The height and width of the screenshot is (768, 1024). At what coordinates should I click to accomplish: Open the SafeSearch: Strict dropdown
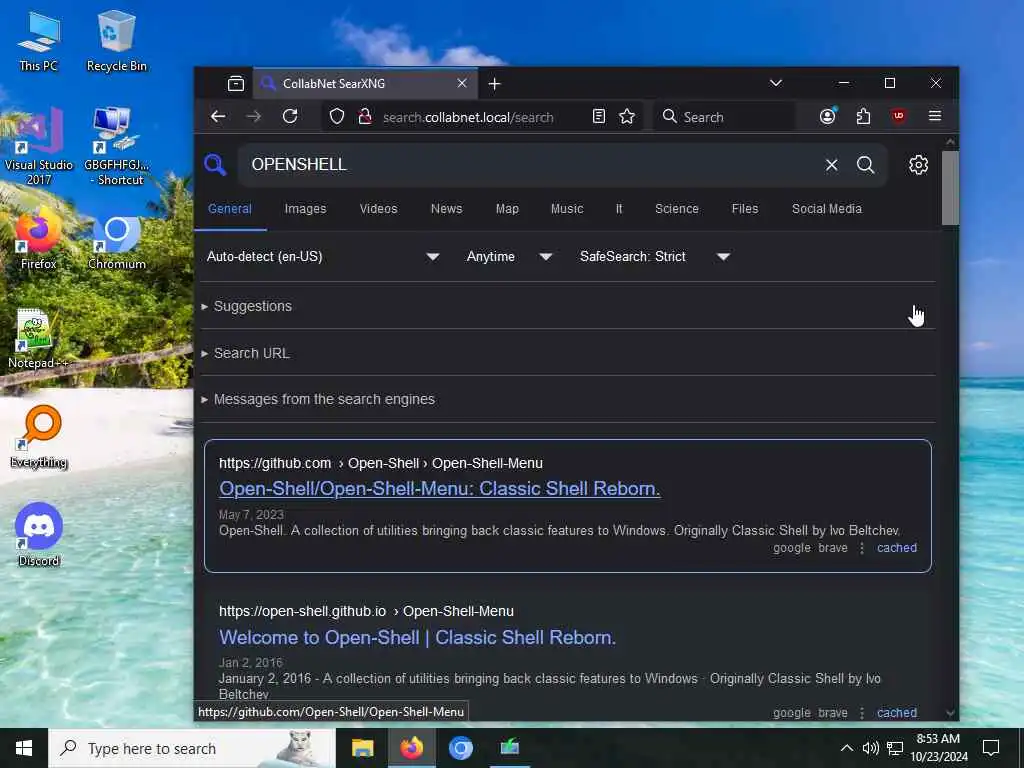[654, 257]
